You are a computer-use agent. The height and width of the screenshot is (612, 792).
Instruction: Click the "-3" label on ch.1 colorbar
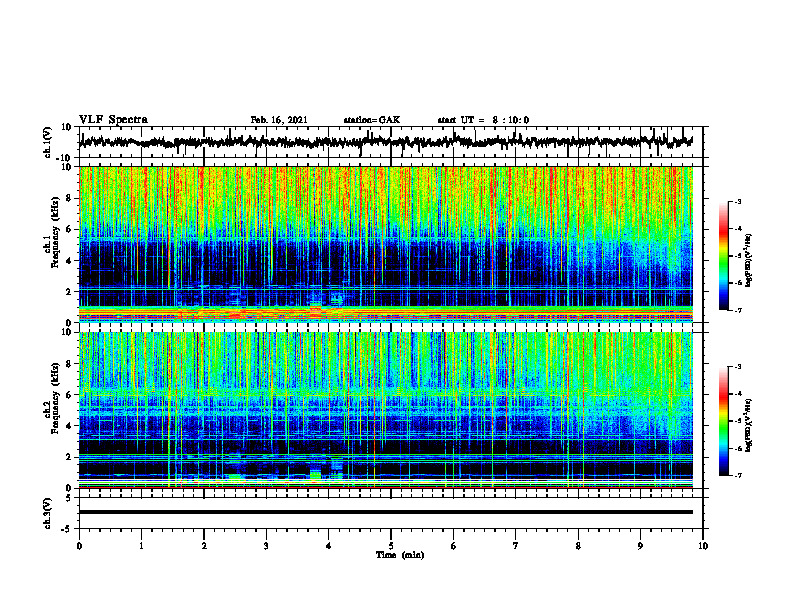738,201
